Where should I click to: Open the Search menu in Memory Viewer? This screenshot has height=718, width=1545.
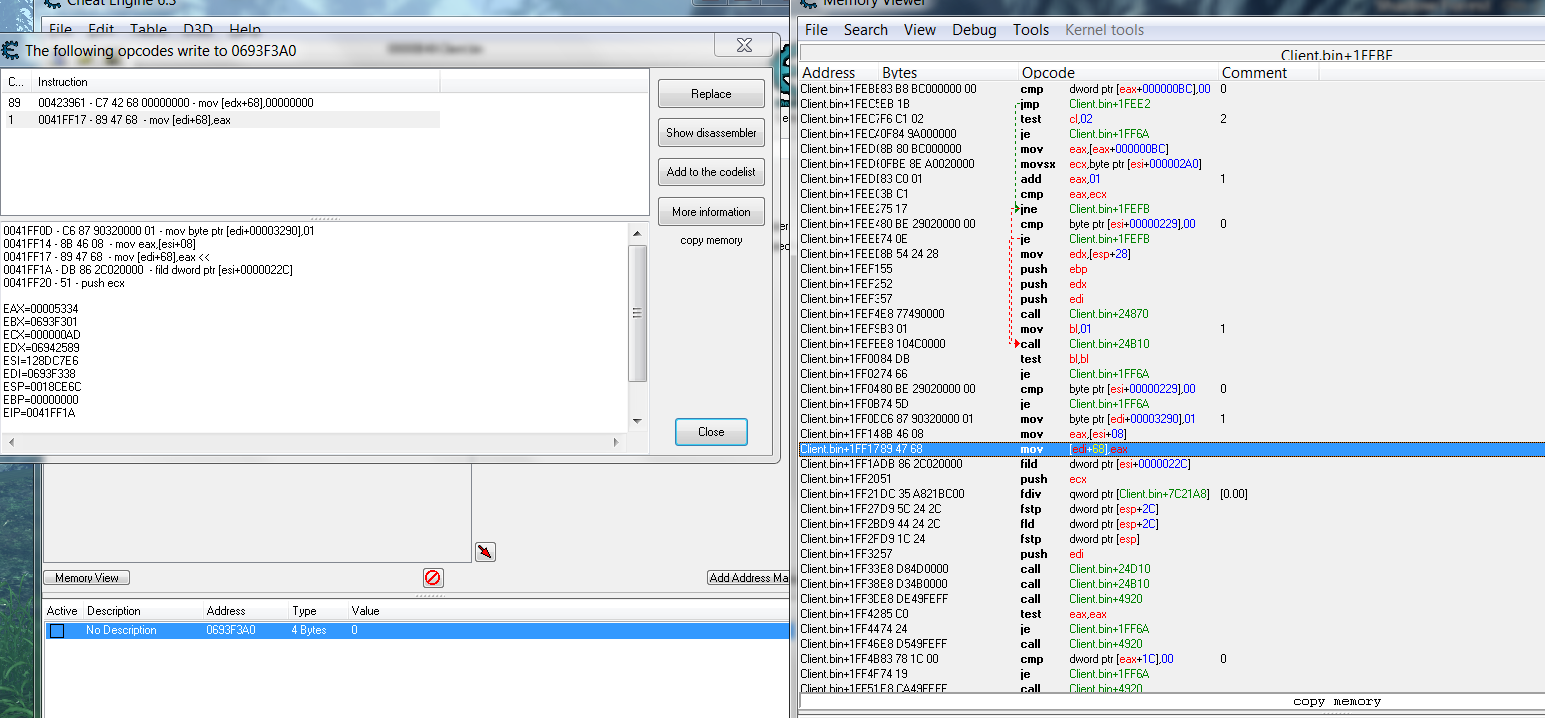tap(865, 30)
